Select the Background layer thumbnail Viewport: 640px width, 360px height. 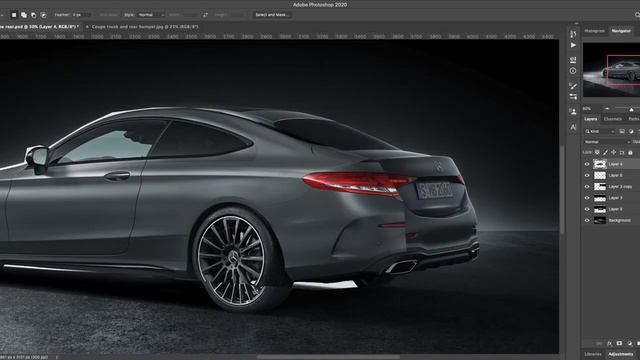(x=600, y=220)
